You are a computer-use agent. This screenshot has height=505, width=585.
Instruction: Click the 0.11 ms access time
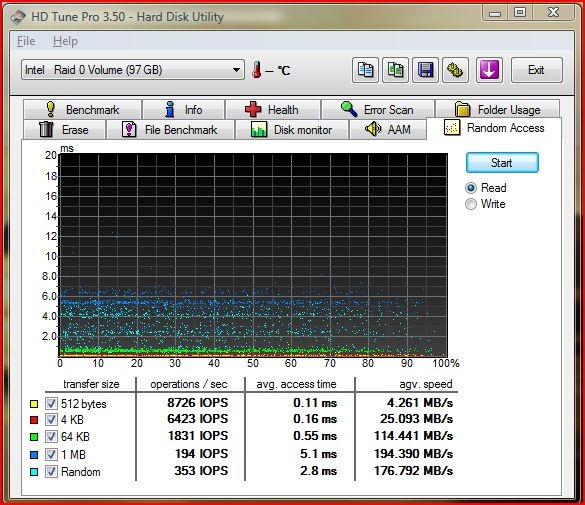pos(315,403)
